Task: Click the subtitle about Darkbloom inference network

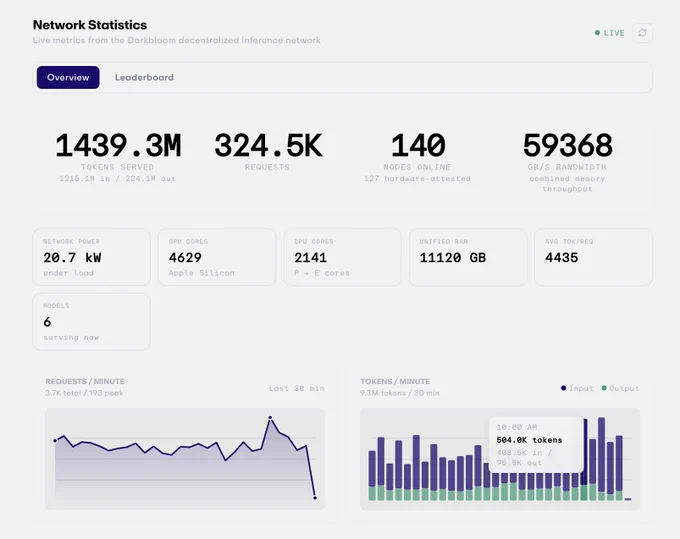Action: tap(177, 40)
